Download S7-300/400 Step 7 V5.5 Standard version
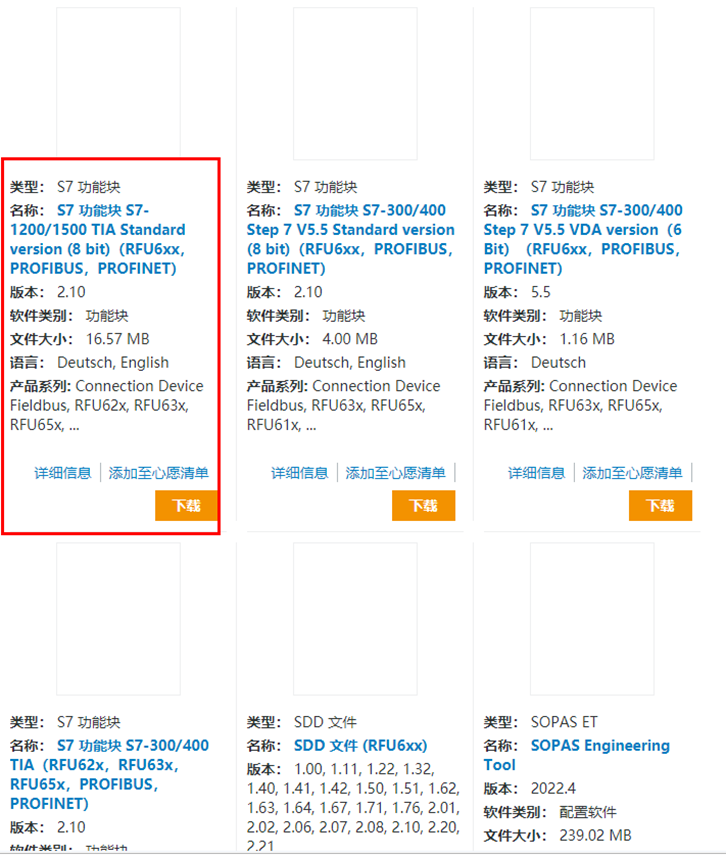The image size is (726, 858). 423,505
